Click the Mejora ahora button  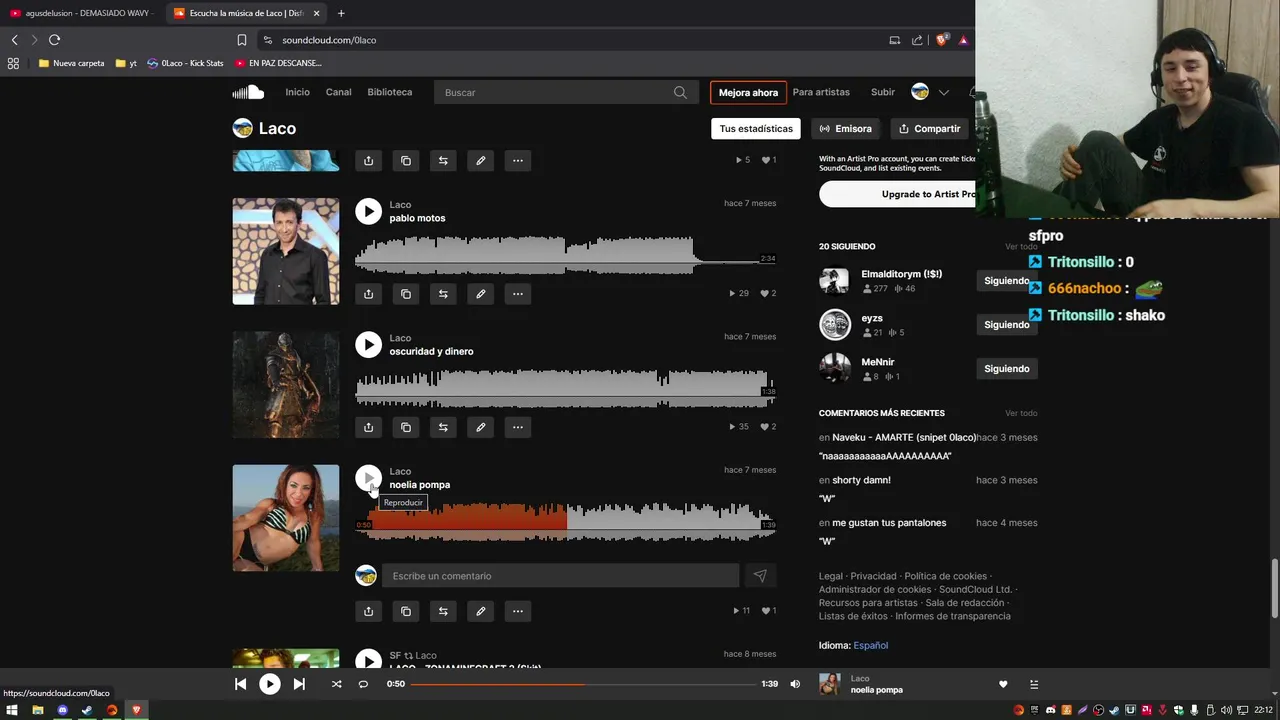748,92
